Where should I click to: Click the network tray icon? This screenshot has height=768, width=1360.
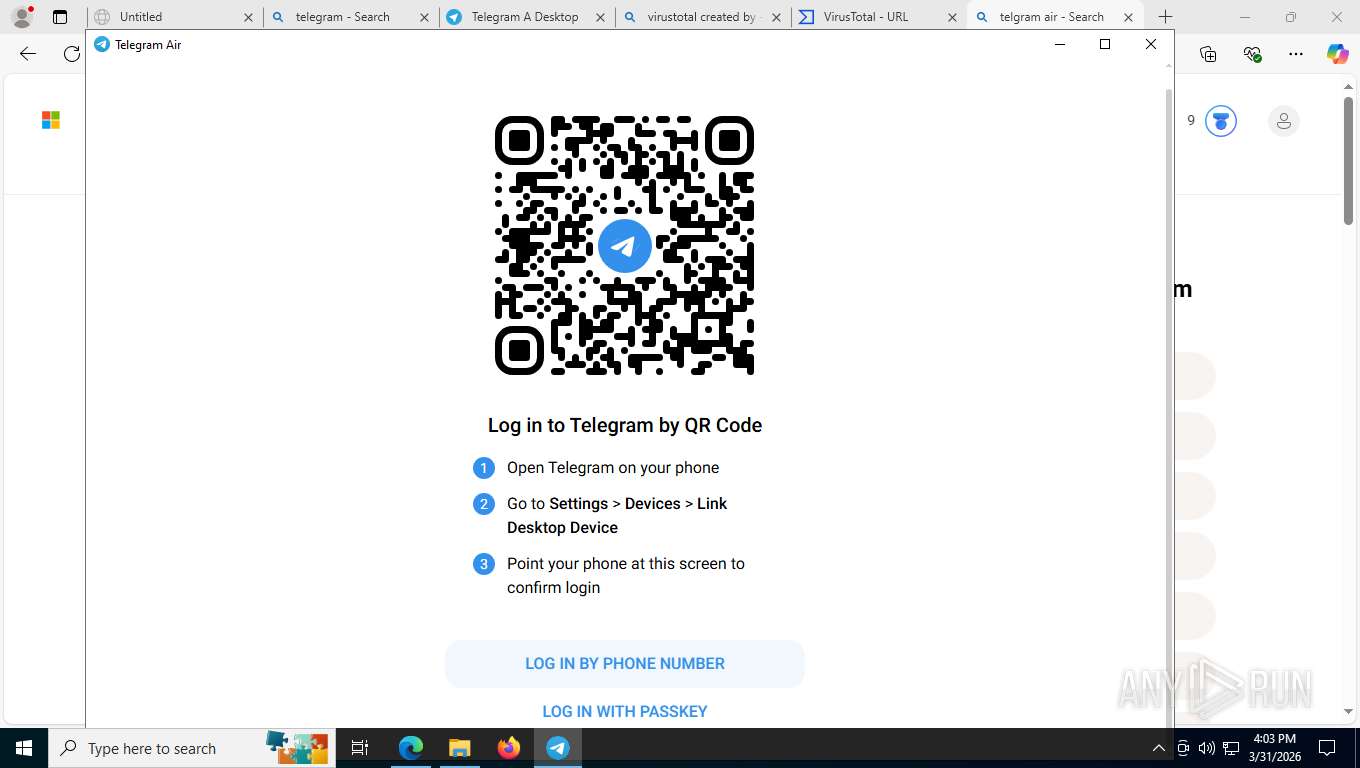(x=1231, y=748)
